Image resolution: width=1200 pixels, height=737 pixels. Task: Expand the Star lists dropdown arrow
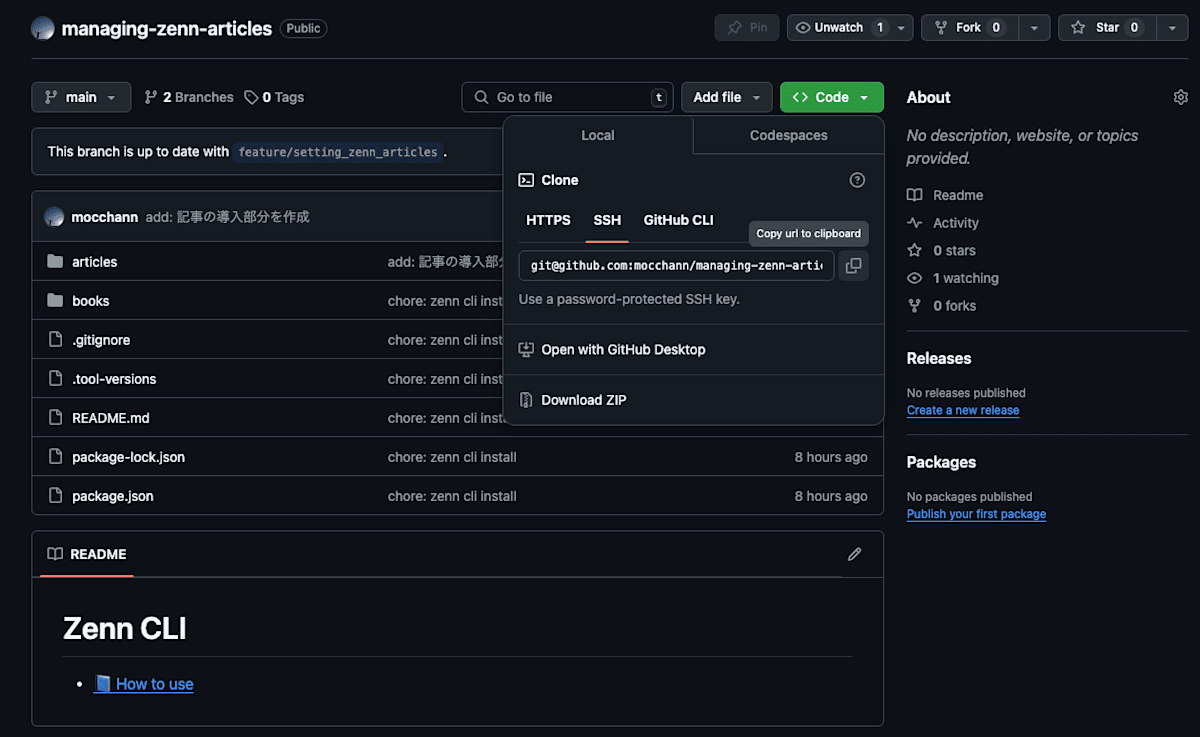(x=1172, y=28)
